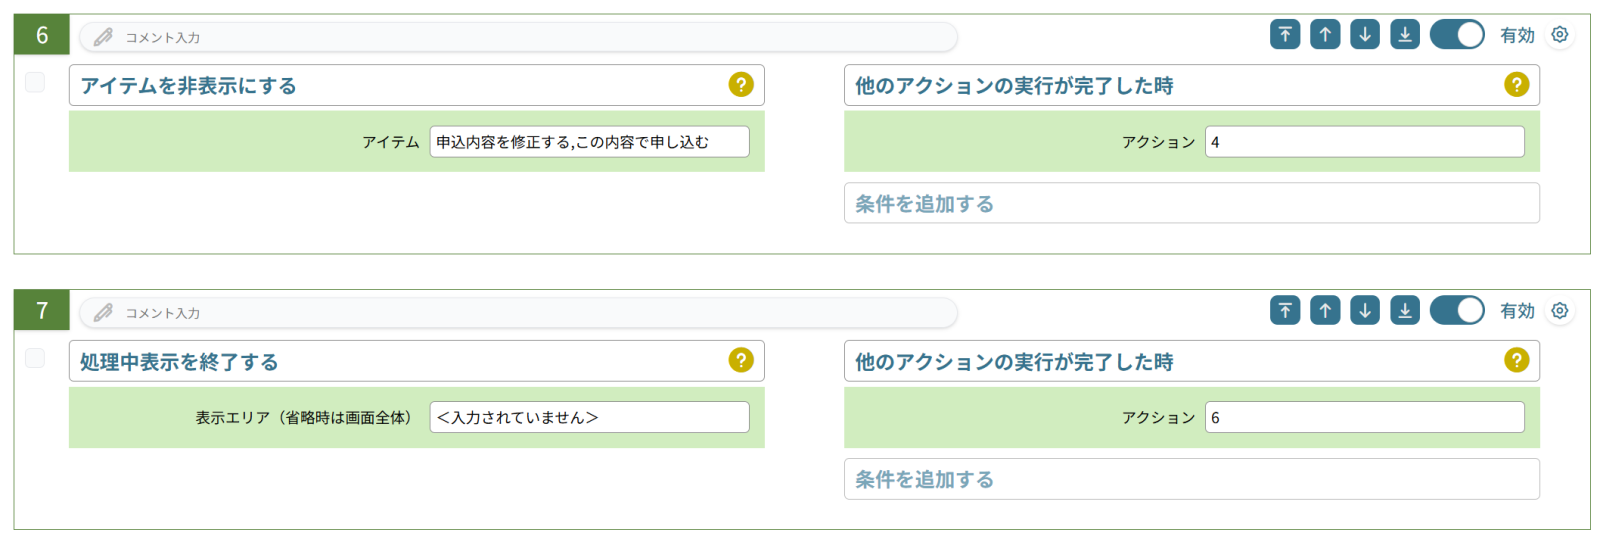Tick the checkbox for action 6
The width and height of the screenshot is (1600, 539).
(35, 82)
